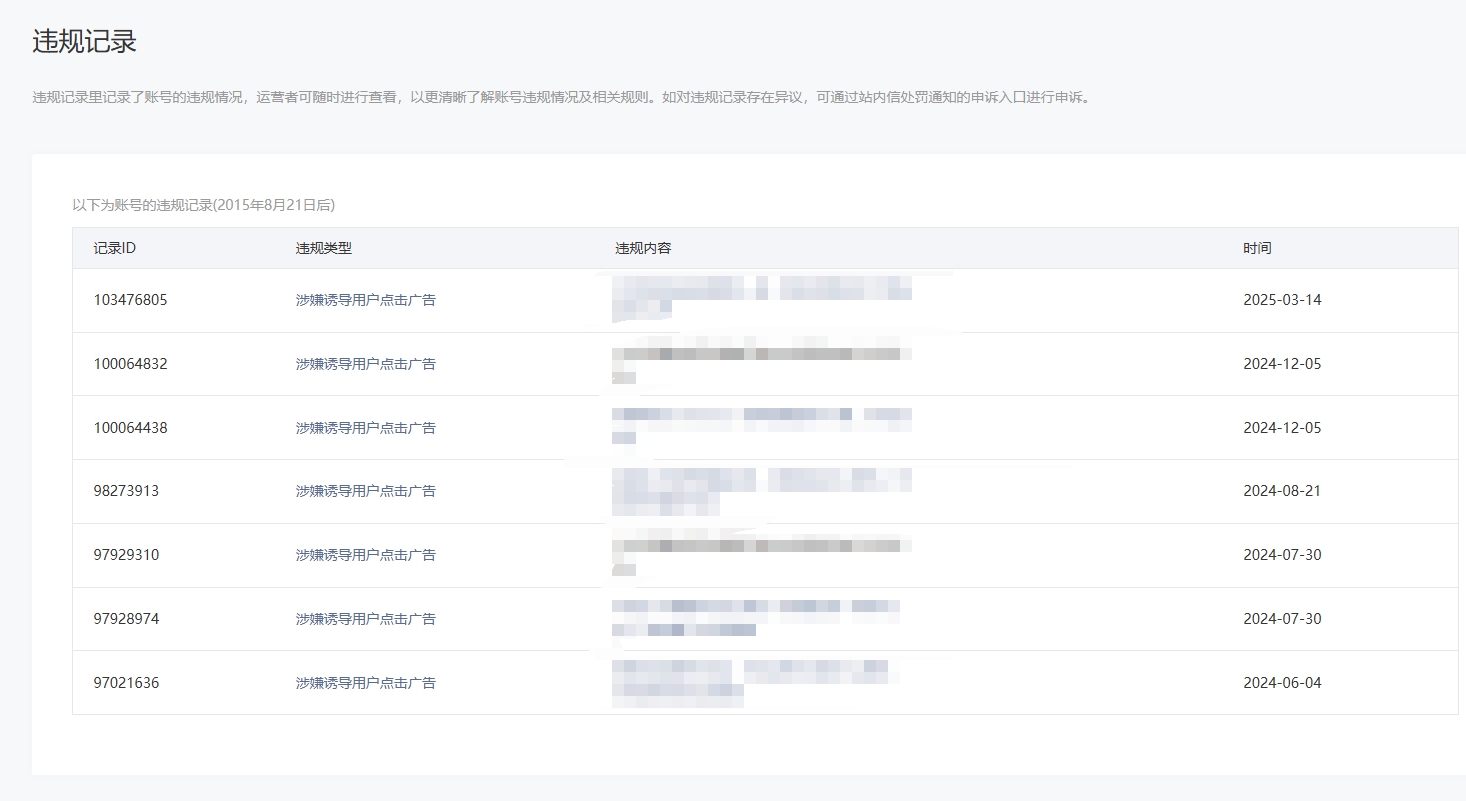This screenshot has width=1466, height=801.
Task: Click violation type link for record 100064832
Action: coord(365,364)
